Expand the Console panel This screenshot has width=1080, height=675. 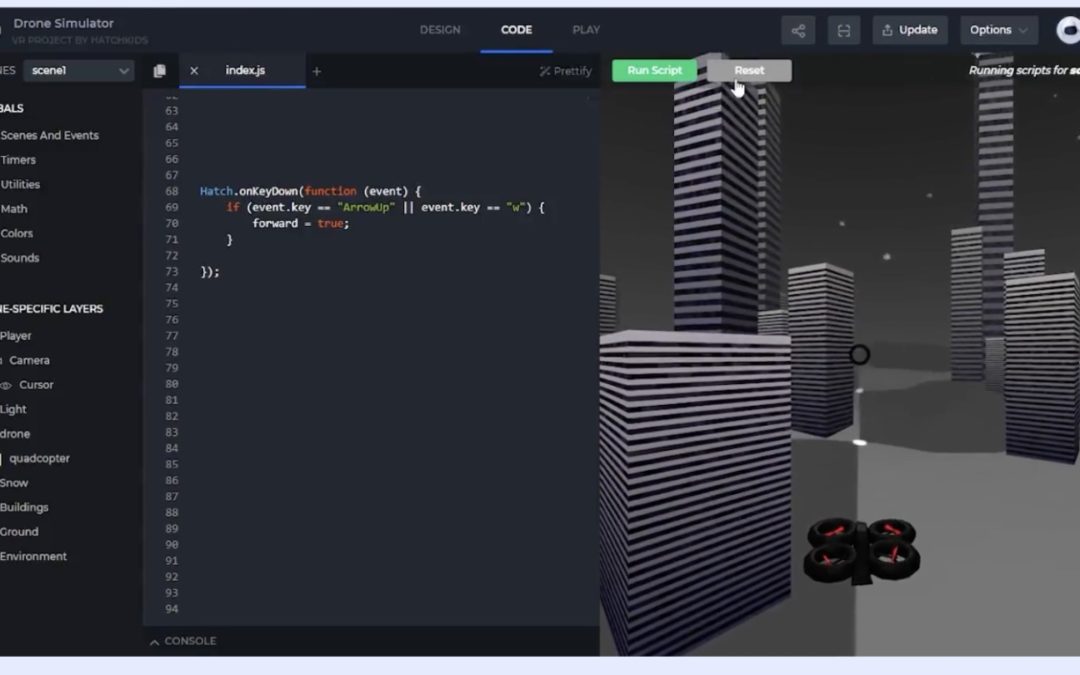[x=183, y=641]
